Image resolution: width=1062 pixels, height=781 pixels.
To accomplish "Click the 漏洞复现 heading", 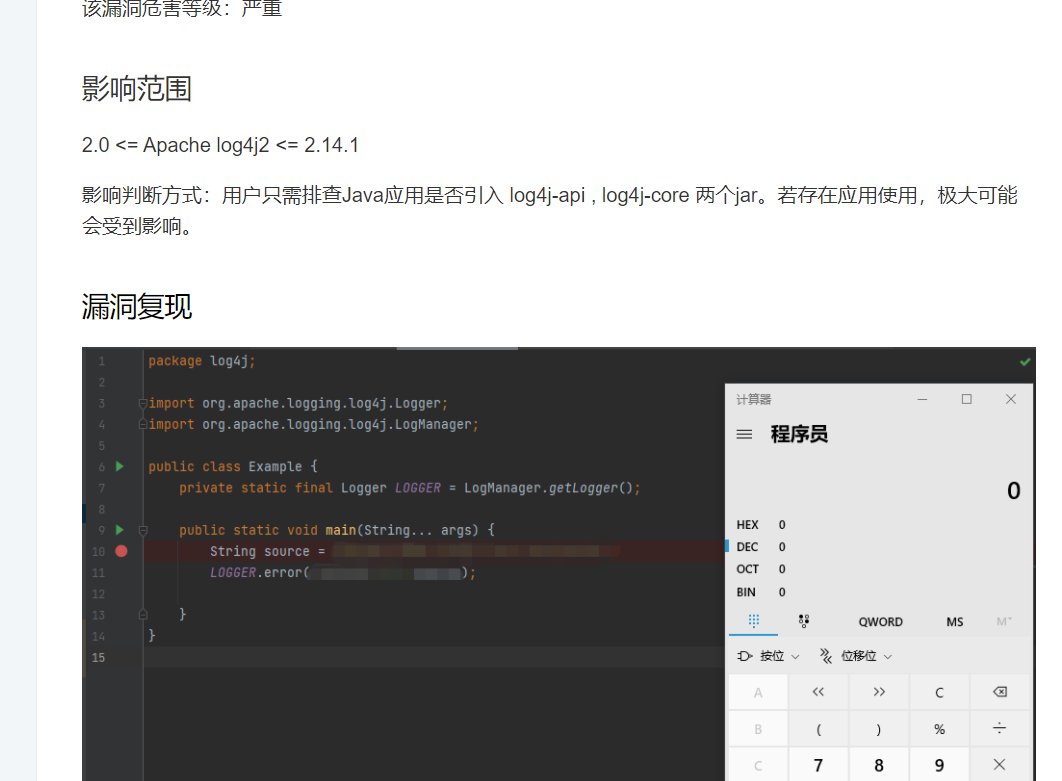I will pos(137,307).
